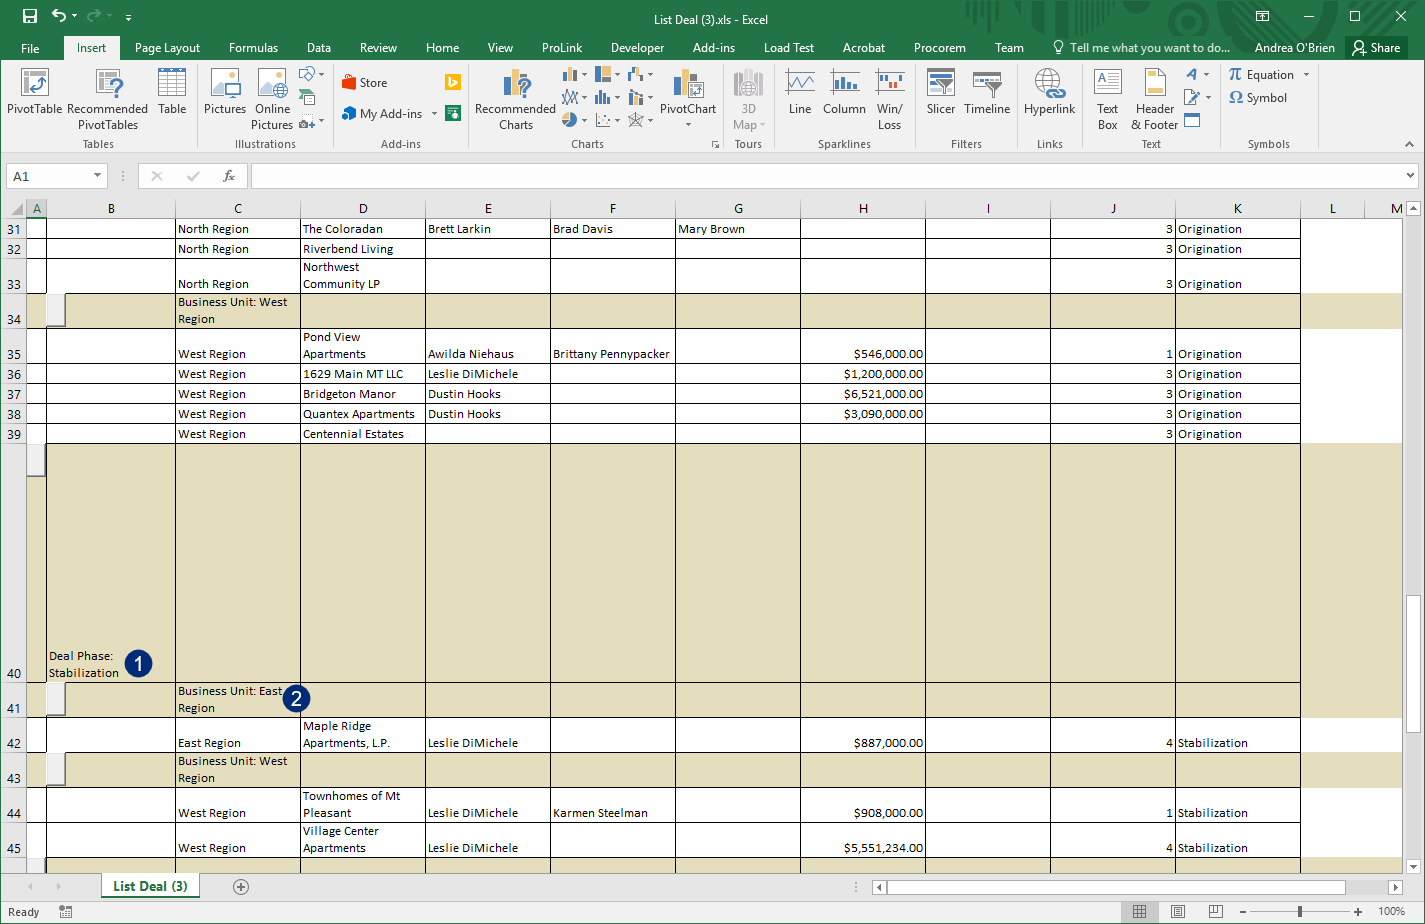This screenshot has height=924, width=1425.
Task: Insert a Table from the ribbon
Action: click(172, 92)
